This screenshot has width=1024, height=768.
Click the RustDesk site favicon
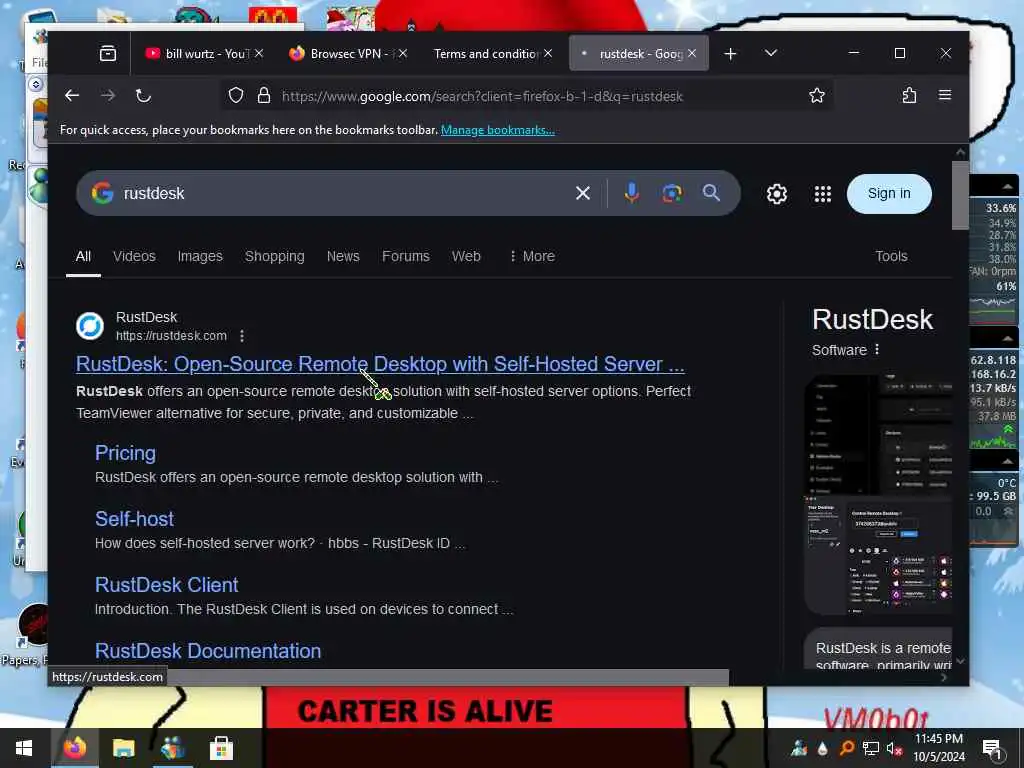pos(90,326)
